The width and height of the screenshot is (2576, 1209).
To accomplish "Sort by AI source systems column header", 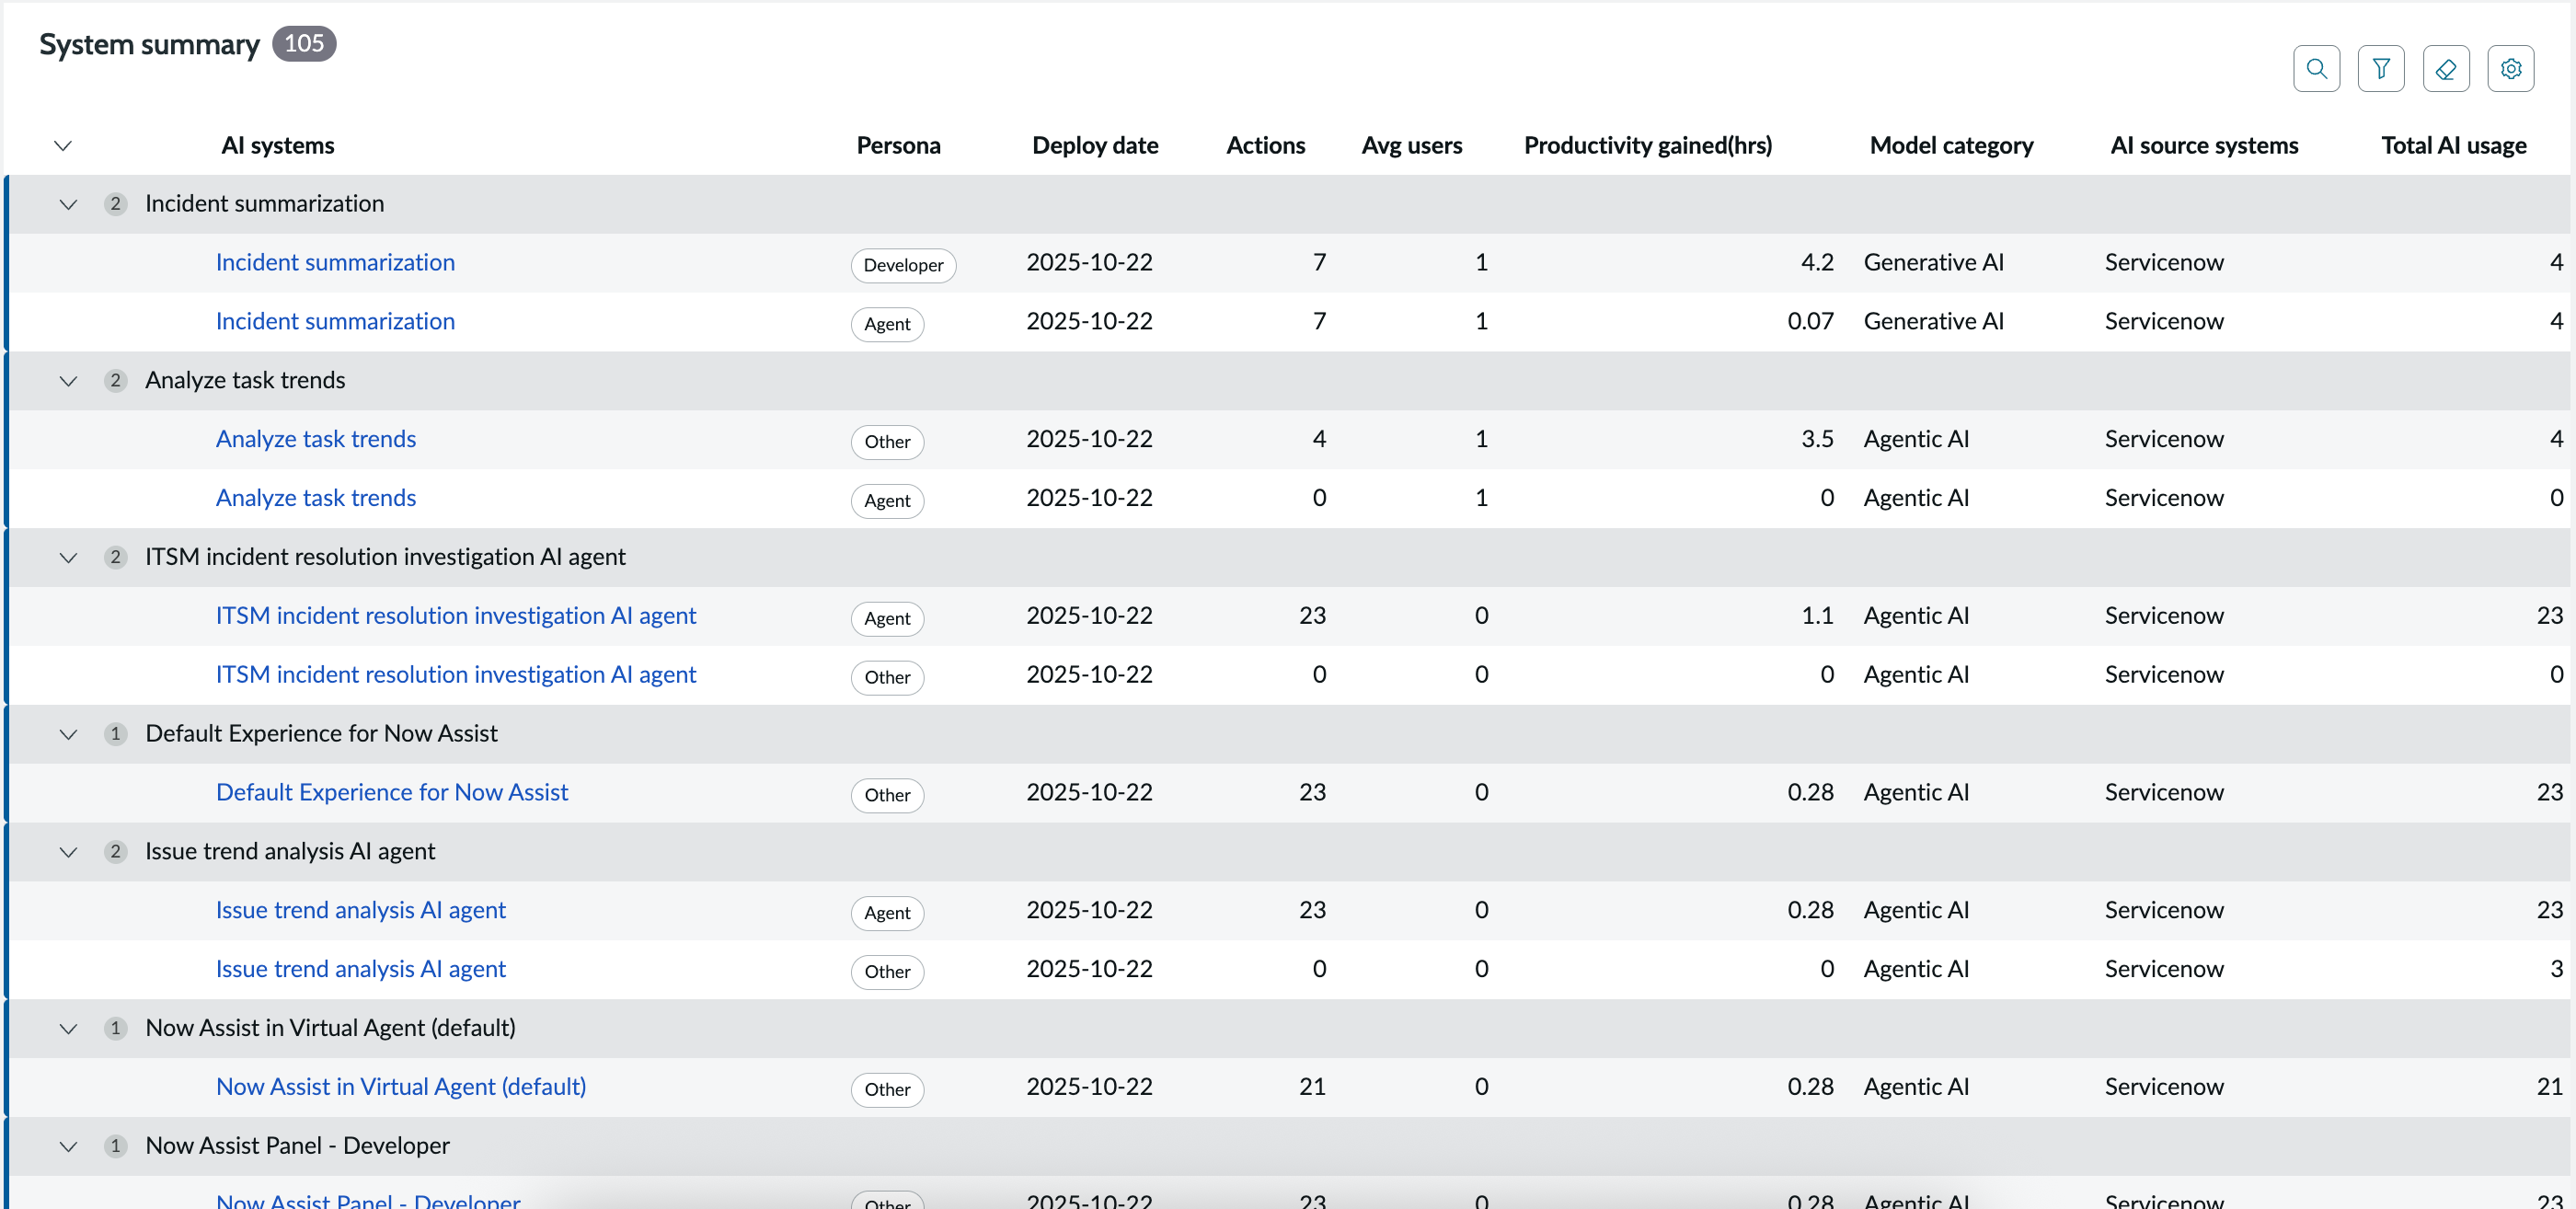I will (2204, 146).
